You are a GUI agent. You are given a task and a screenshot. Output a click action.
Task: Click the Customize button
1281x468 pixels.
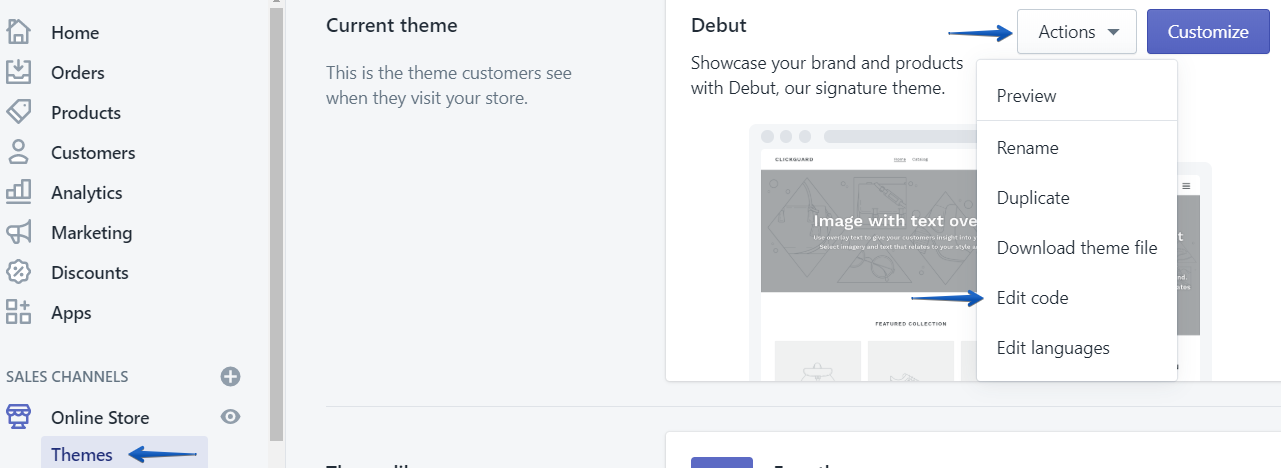(x=1208, y=32)
